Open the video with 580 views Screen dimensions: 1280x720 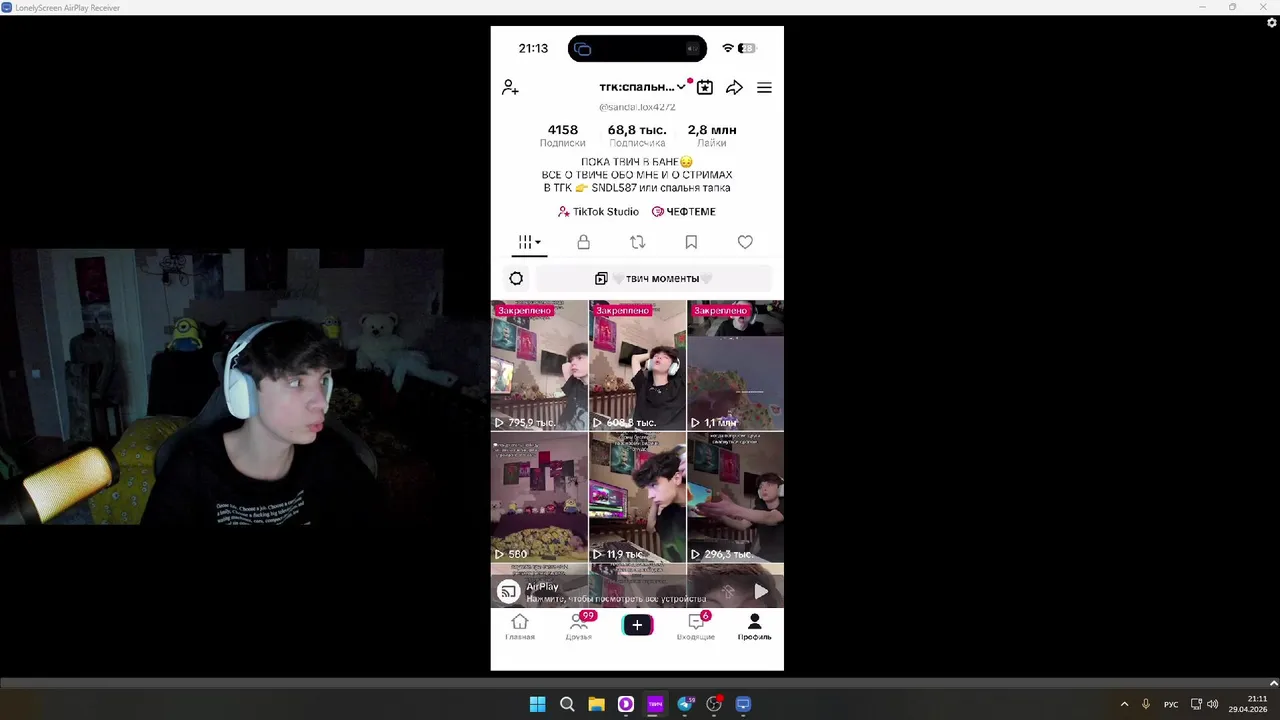539,497
